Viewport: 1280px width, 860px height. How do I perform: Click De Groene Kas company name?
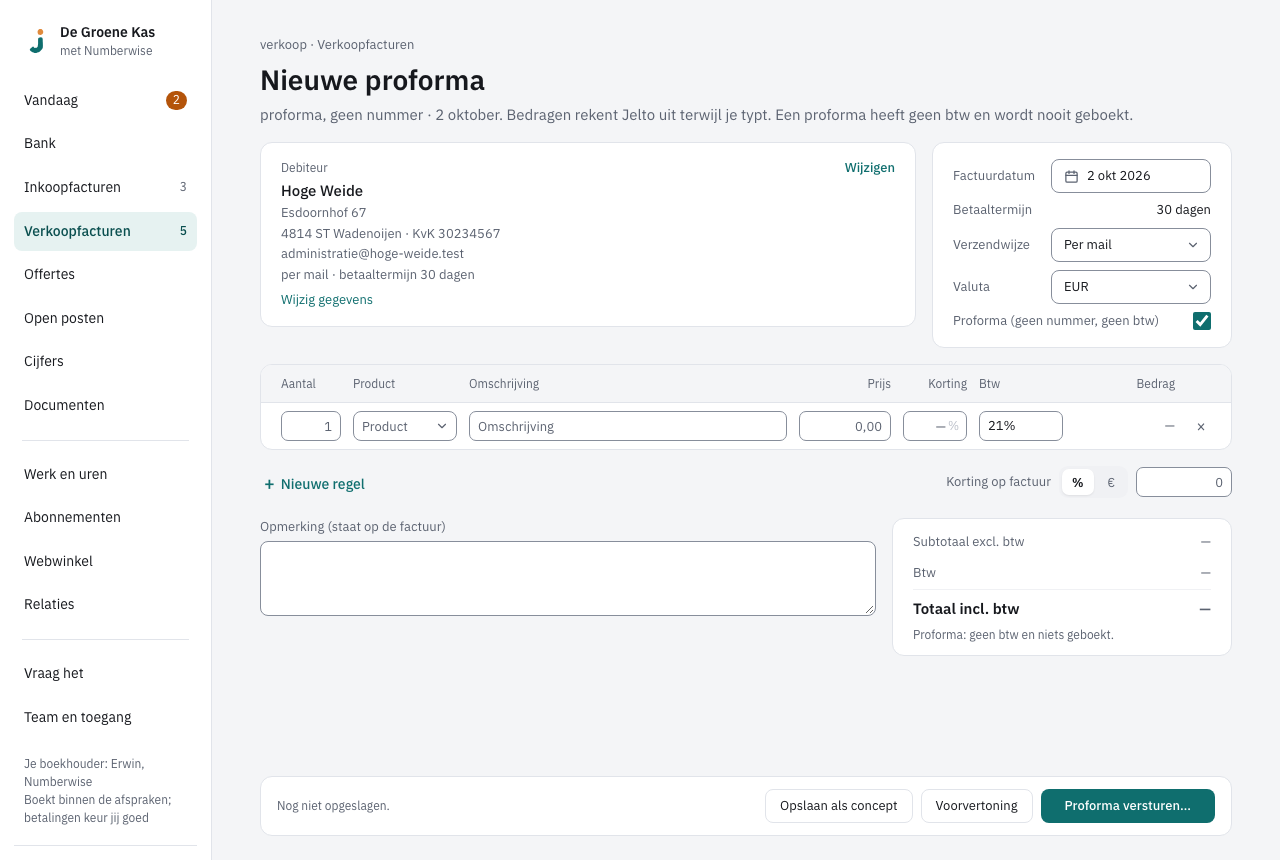107,32
